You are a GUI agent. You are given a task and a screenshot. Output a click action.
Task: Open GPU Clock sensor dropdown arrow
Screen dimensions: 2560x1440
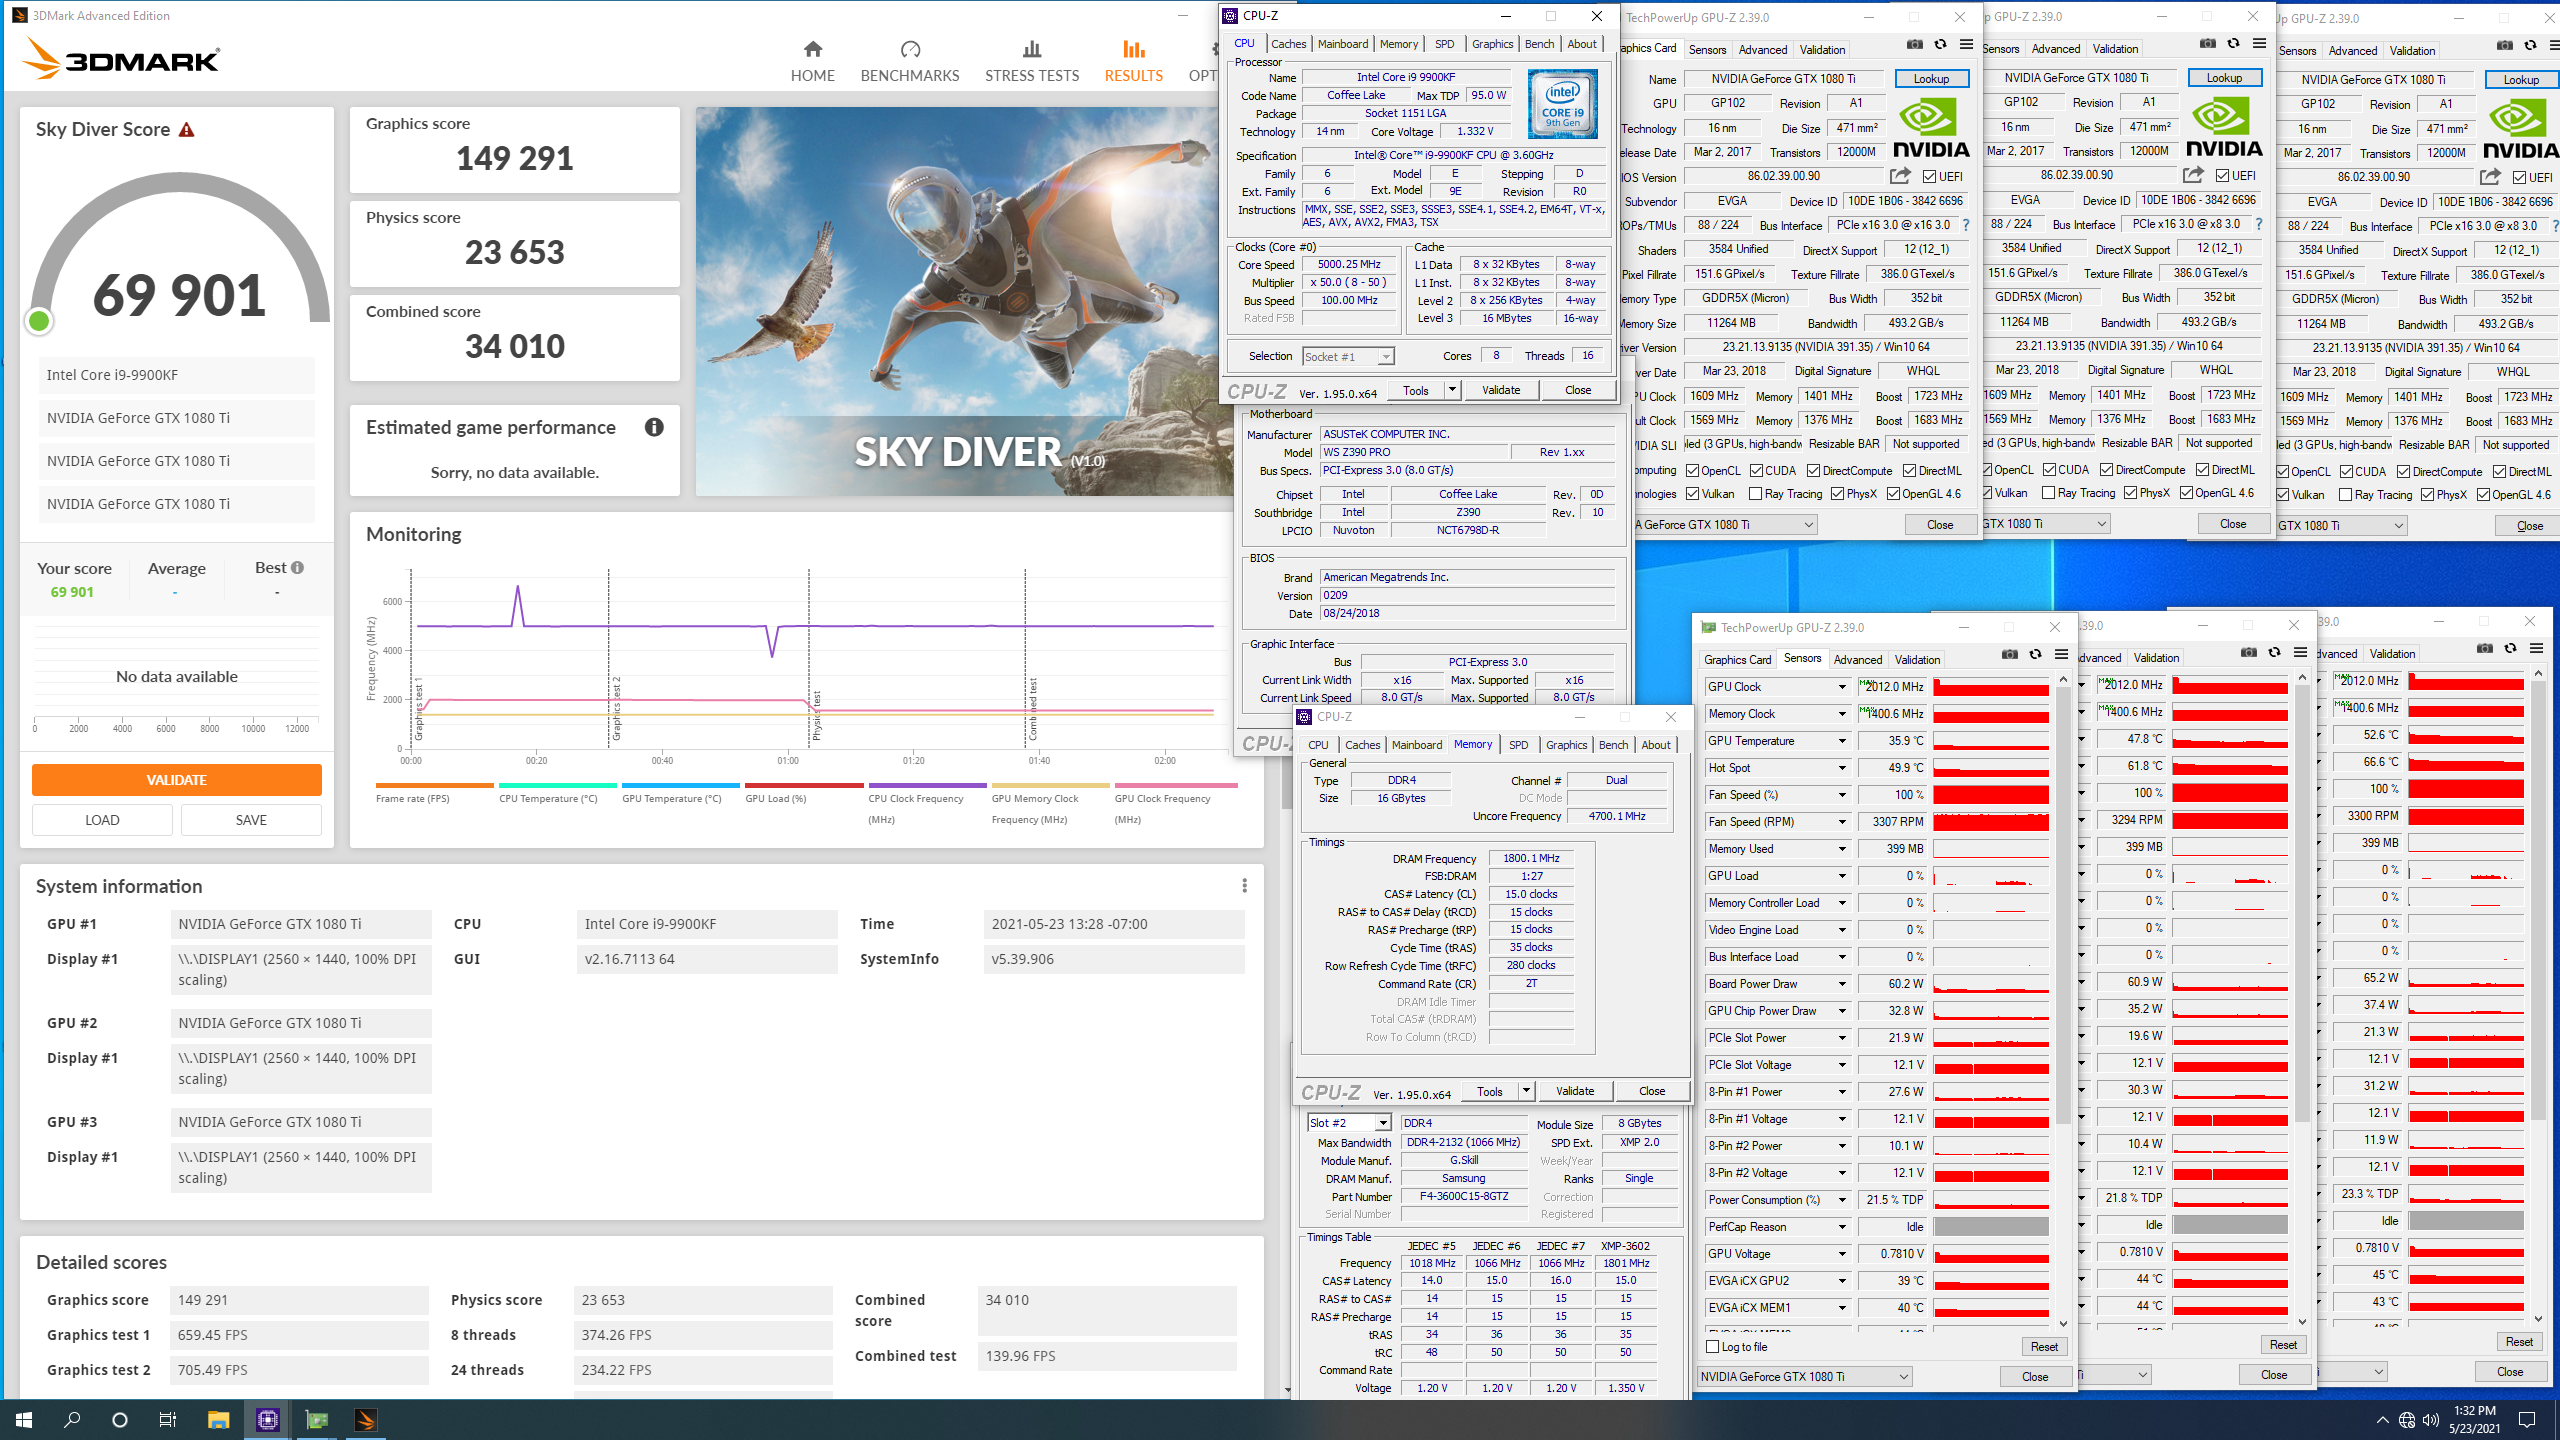pos(1842,687)
